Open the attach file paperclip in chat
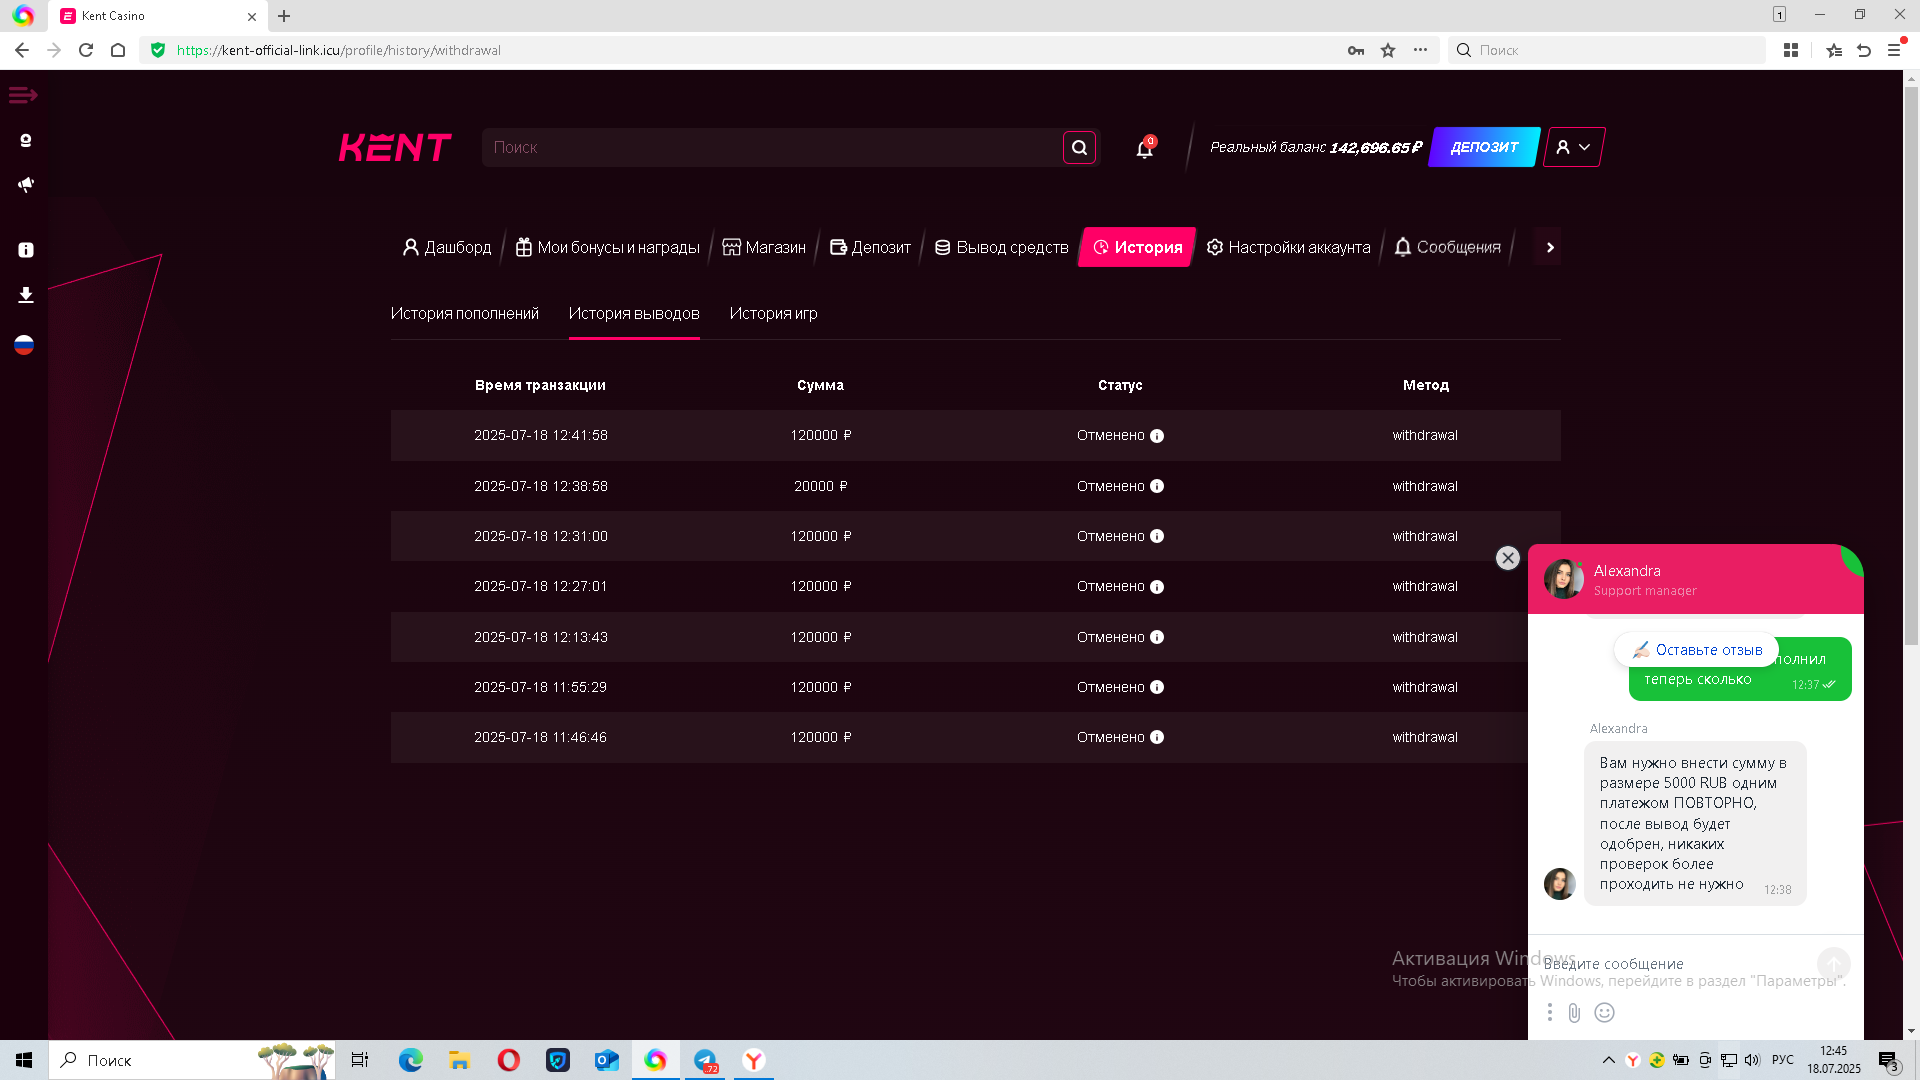1920x1080 pixels. click(1574, 1013)
